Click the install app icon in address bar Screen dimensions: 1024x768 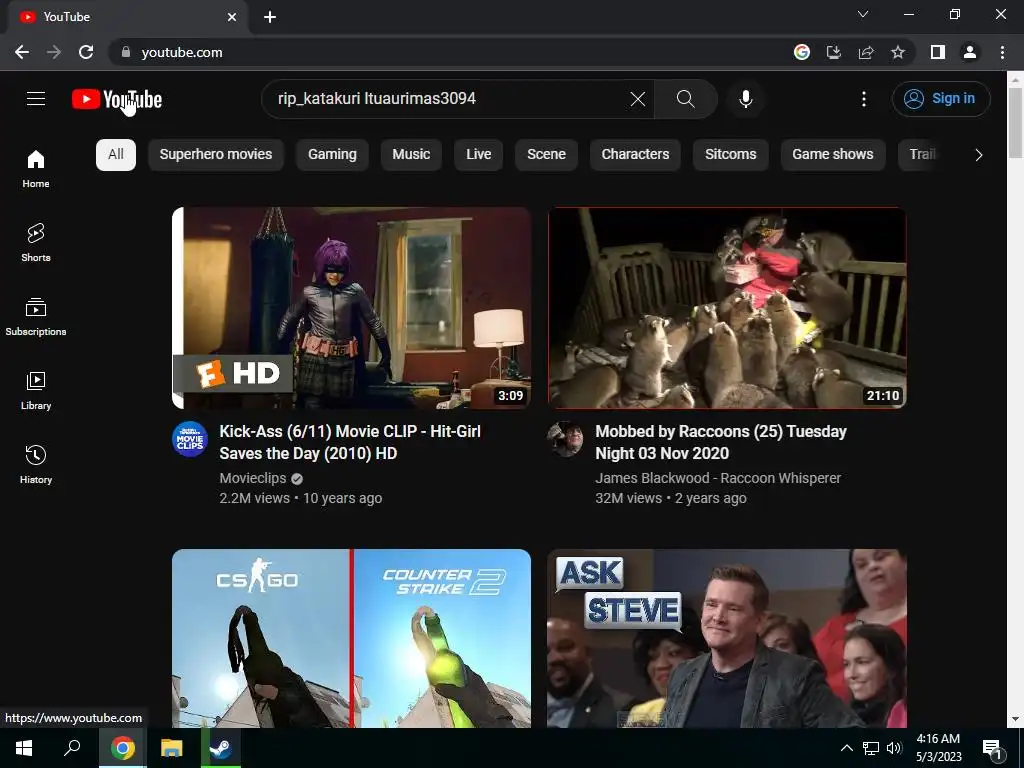pos(833,52)
